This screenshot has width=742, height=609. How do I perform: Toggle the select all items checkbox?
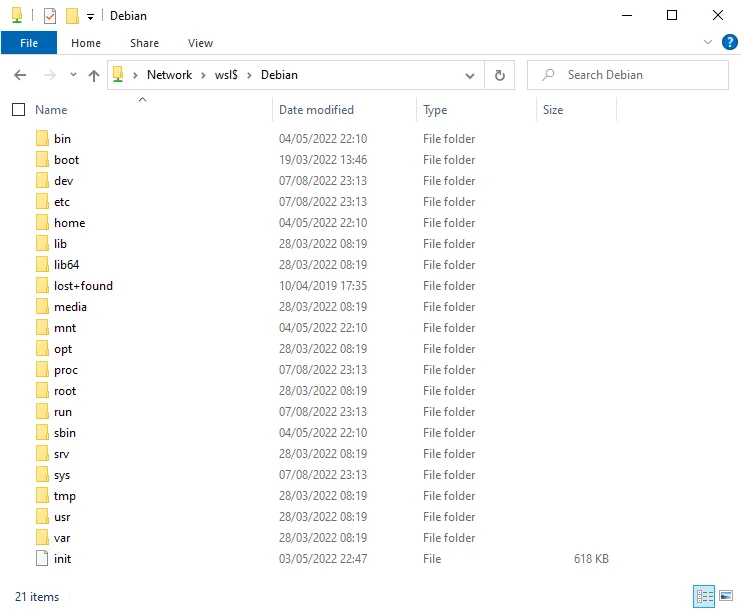pyautogui.click(x=18, y=110)
